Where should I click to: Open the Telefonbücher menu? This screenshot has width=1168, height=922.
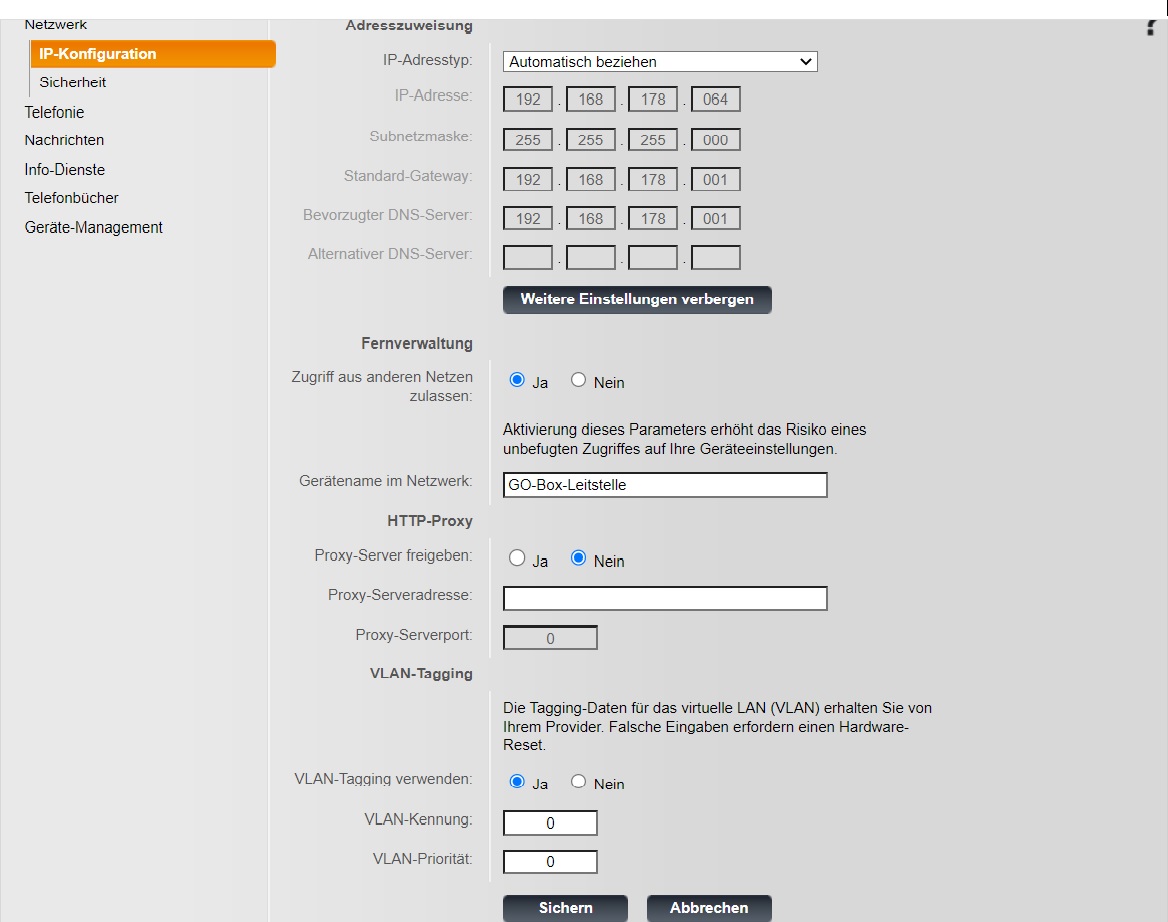point(72,198)
